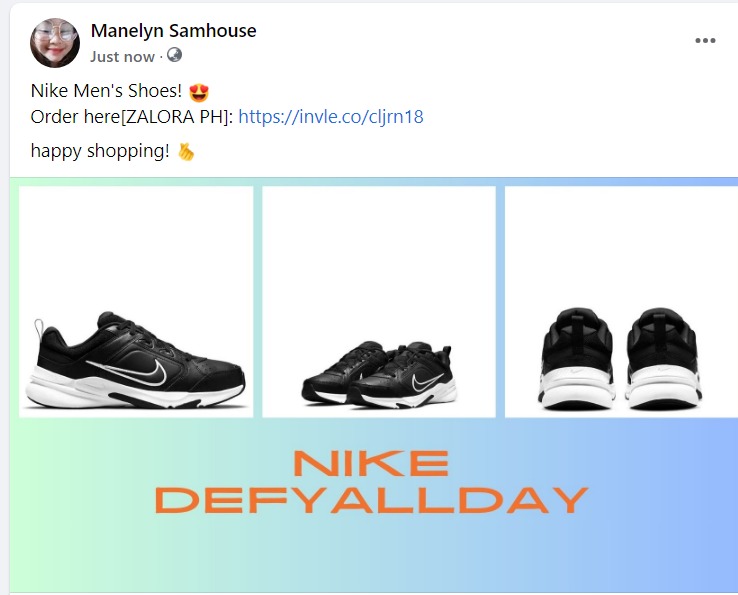Viewport: 738px width, 595px height.
Task: Open the post options three-dot menu
Action: coord(705,40)
